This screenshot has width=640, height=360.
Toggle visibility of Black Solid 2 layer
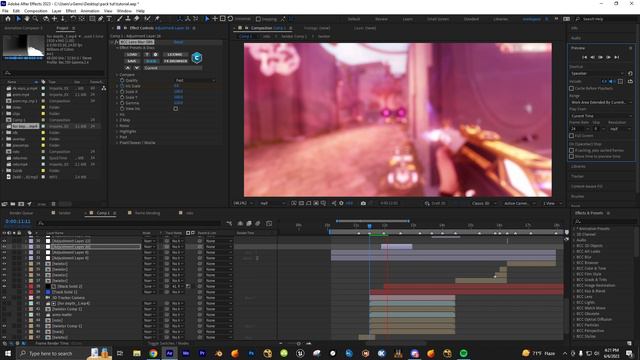[x=4, y=287]
